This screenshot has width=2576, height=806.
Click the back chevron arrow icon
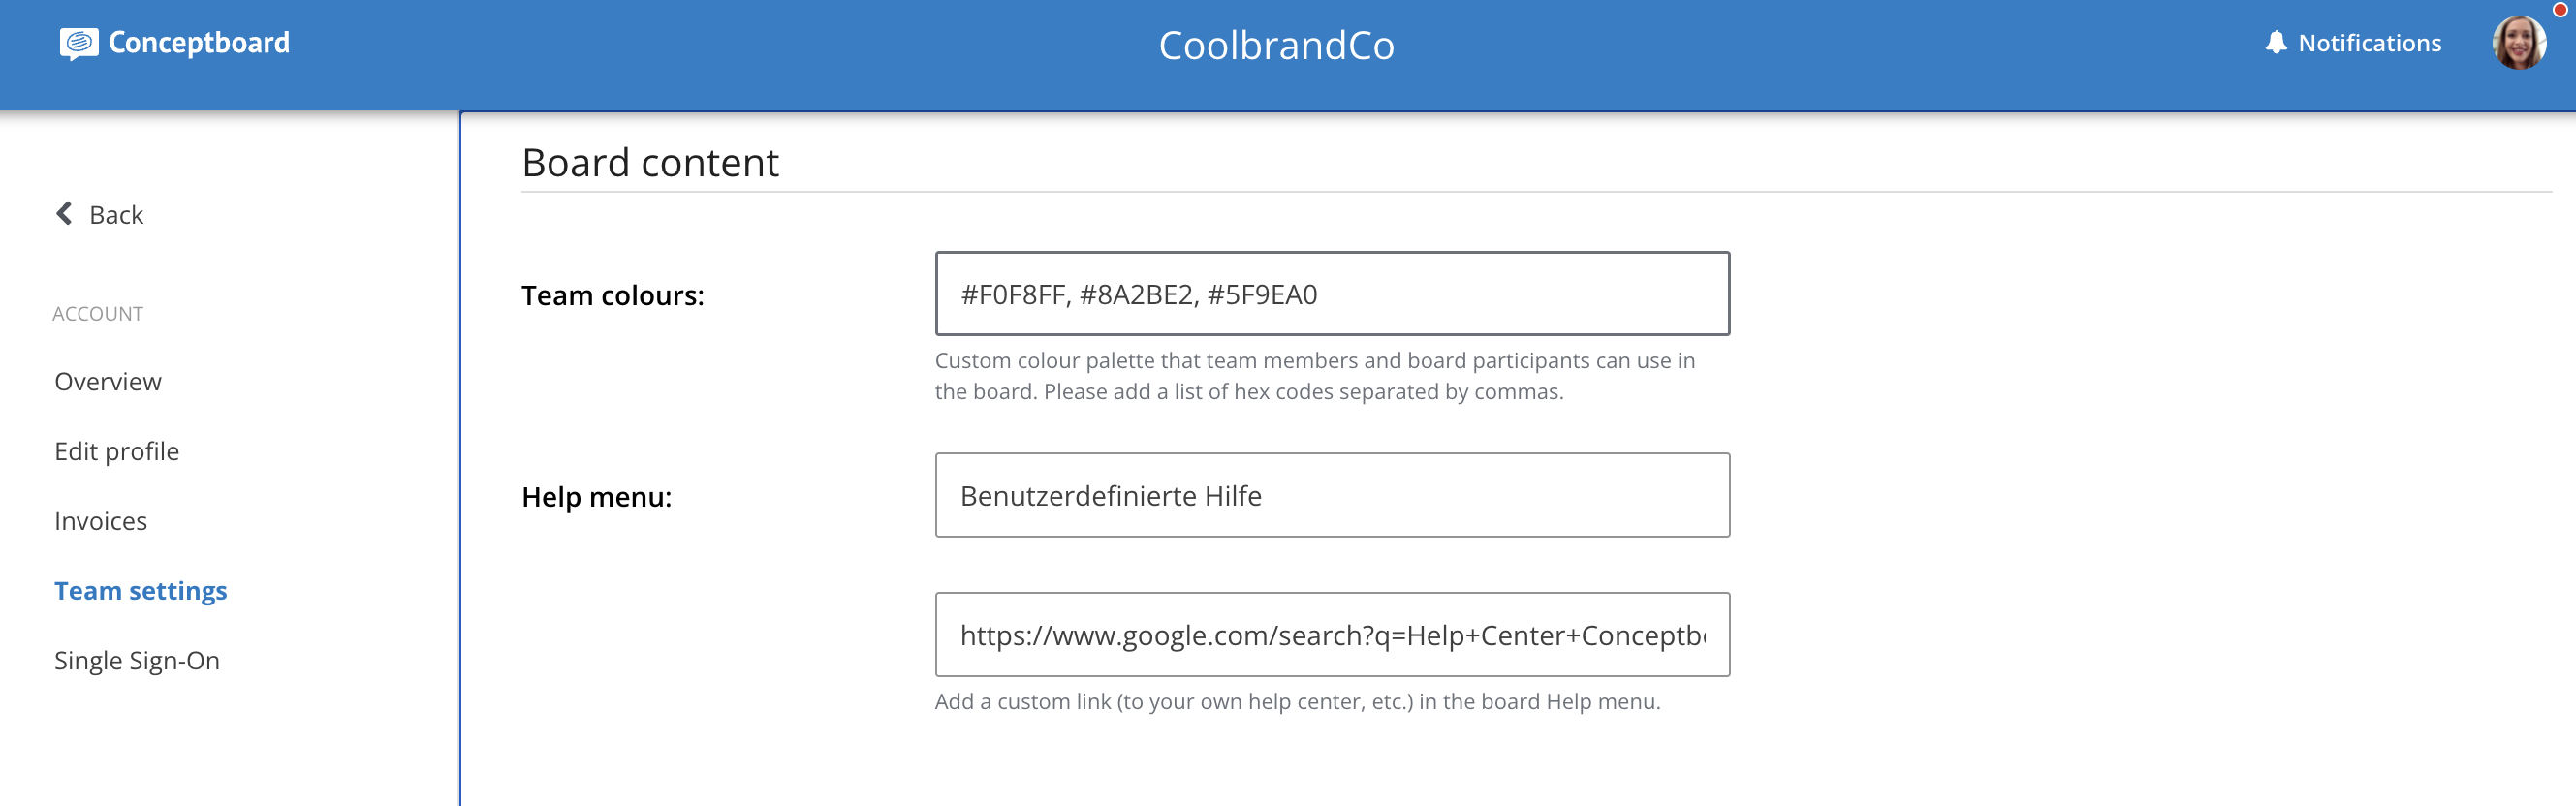(64, 213)
